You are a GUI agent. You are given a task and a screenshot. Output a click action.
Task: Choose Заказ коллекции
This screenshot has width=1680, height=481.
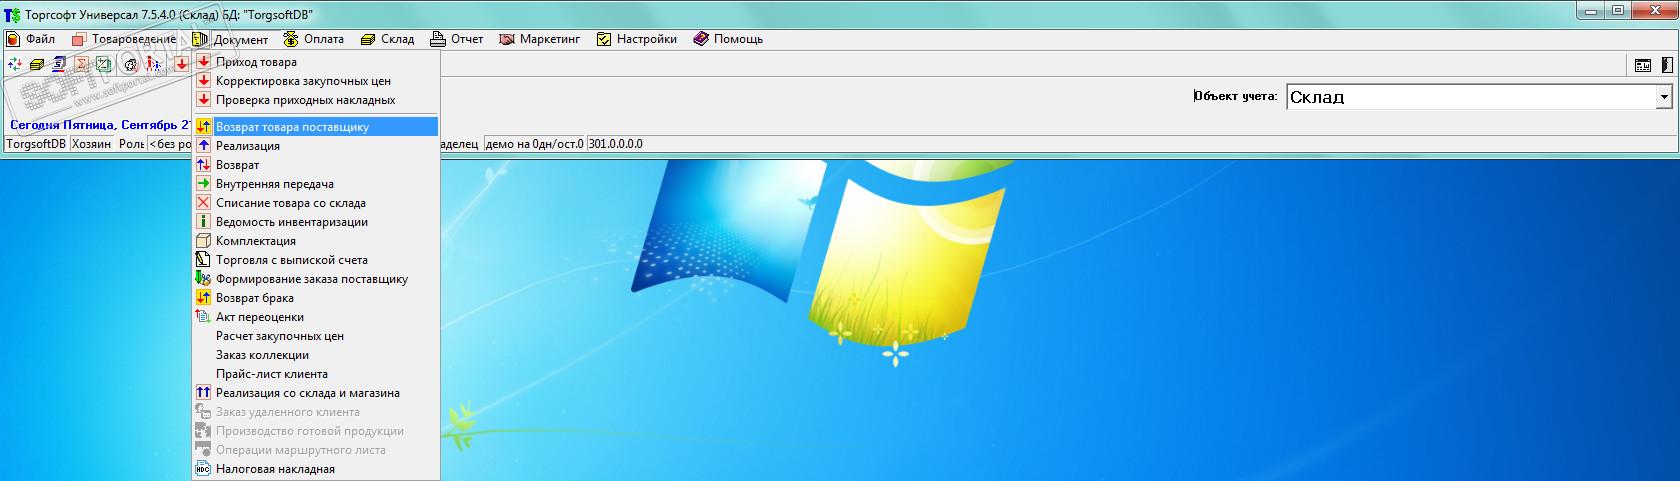pos(316,355)
